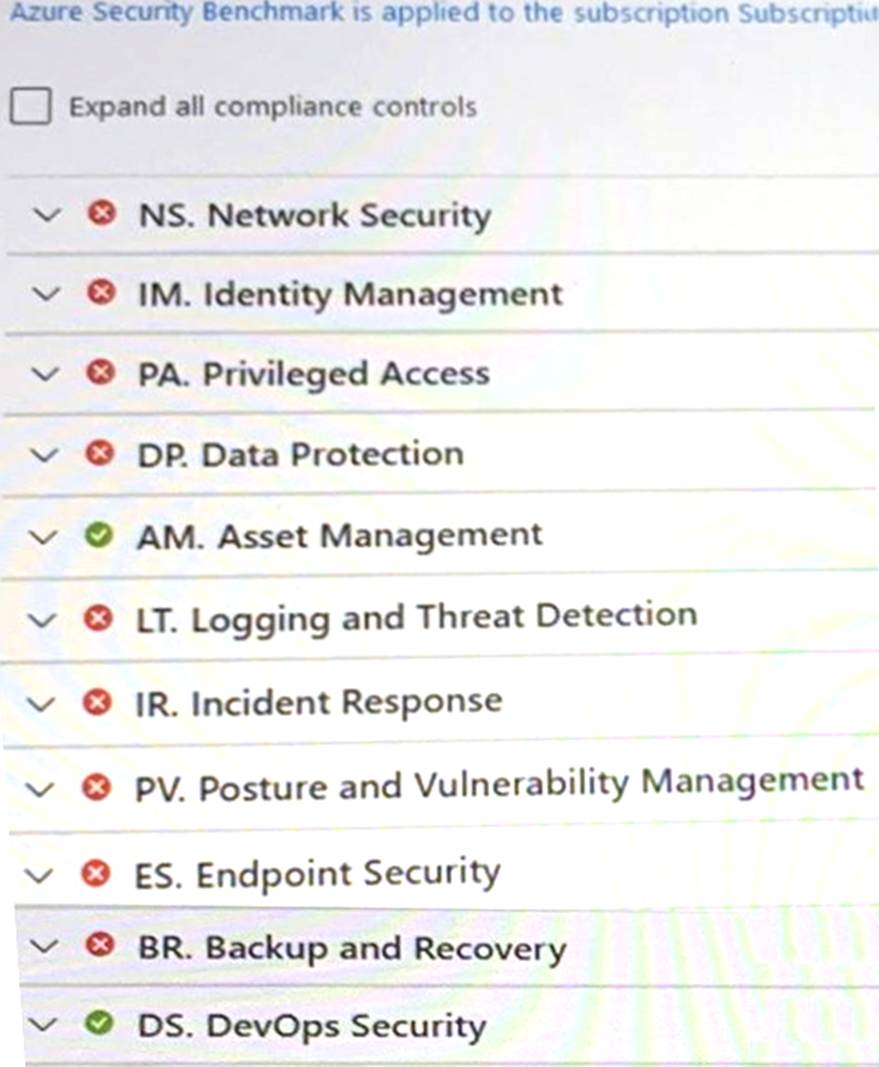
Task: Click the red failed icon beside Privileged Access
Action: click(98, 374)
